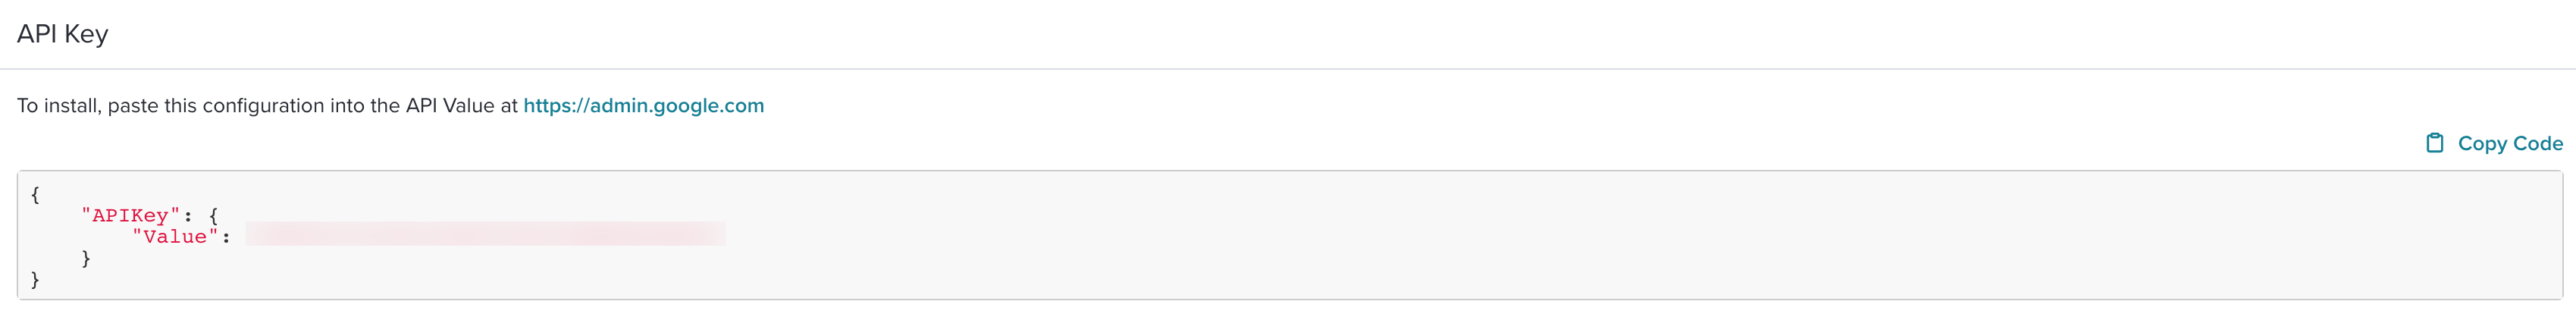
Task: Click the API Key section heading
Action: [62, 34]
